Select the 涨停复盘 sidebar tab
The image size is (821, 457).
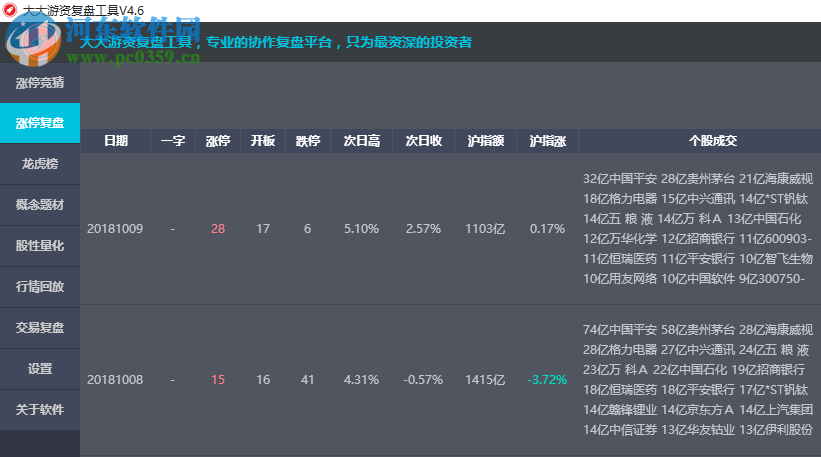pyautogui.click(x=40, y=124)
